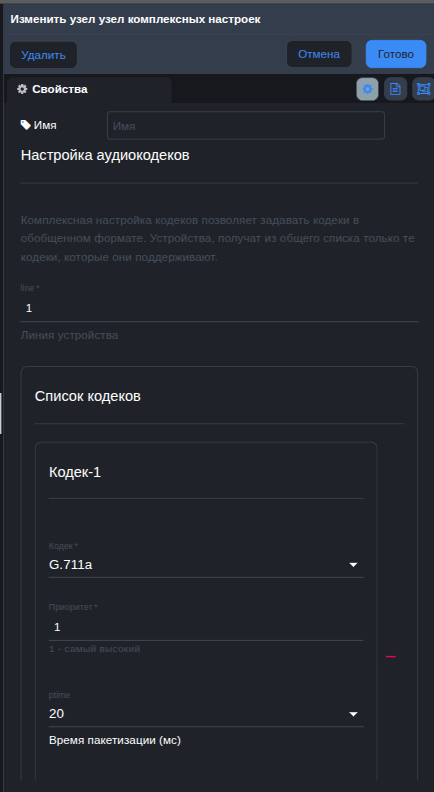The height and width of the screenshot is (792, 434).
Task: Switch to the Свойства tab
Action: coord(89,89)
